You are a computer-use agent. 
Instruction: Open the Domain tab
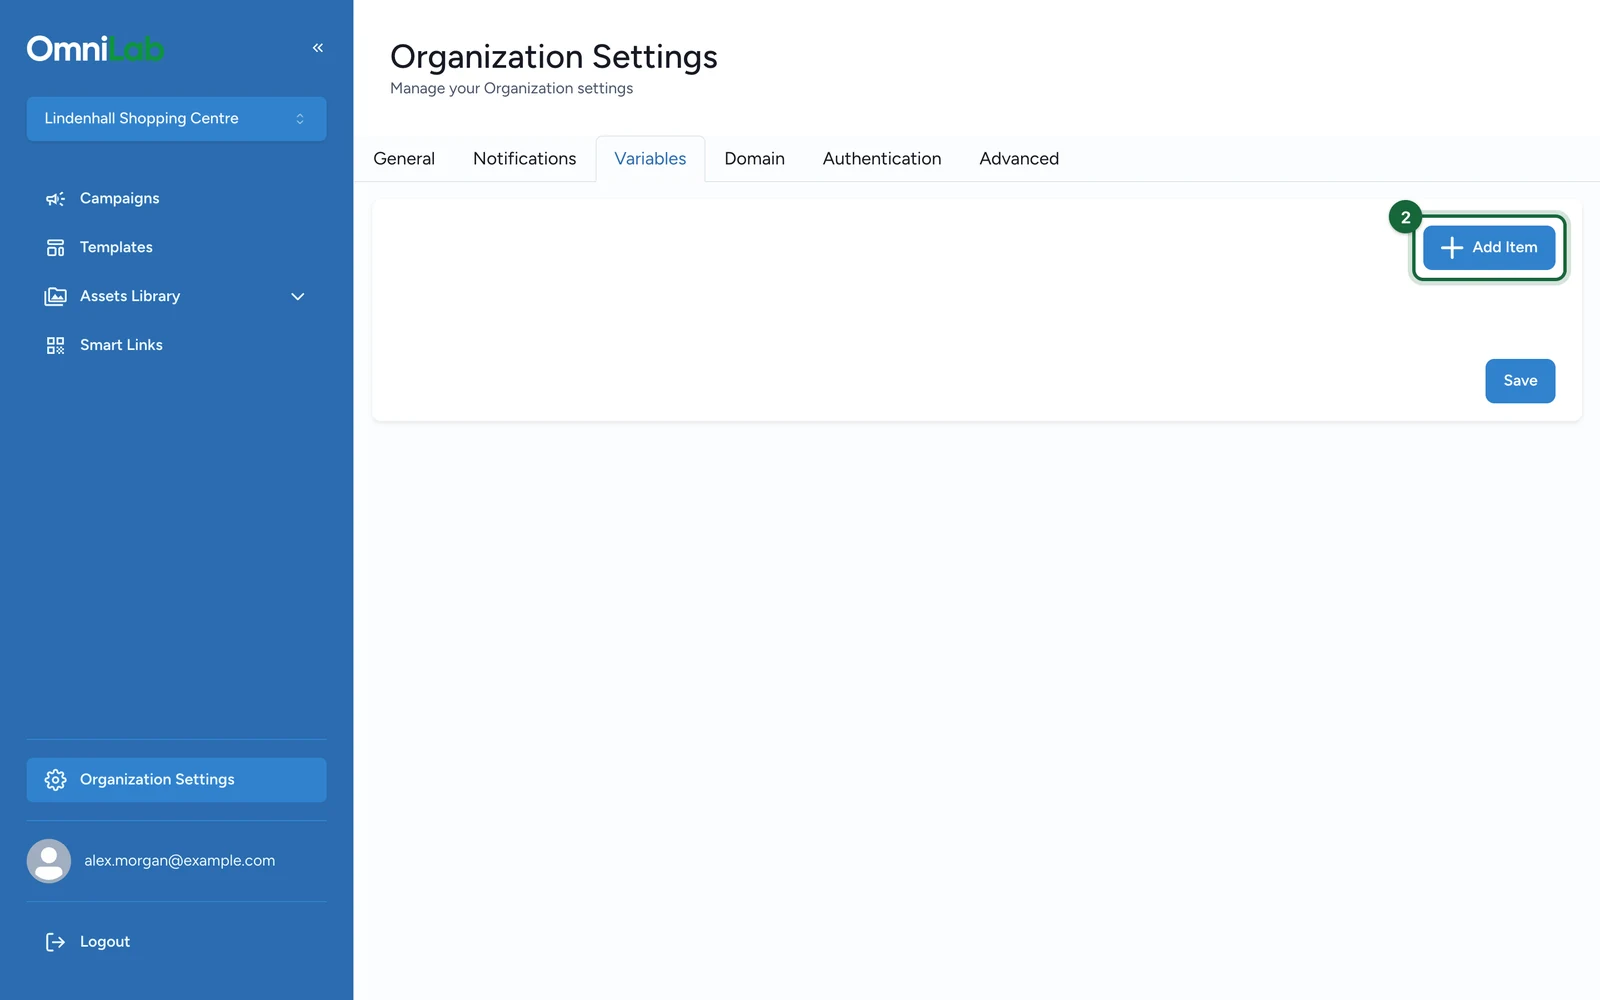pyautogui.click(x=755, y=159)
